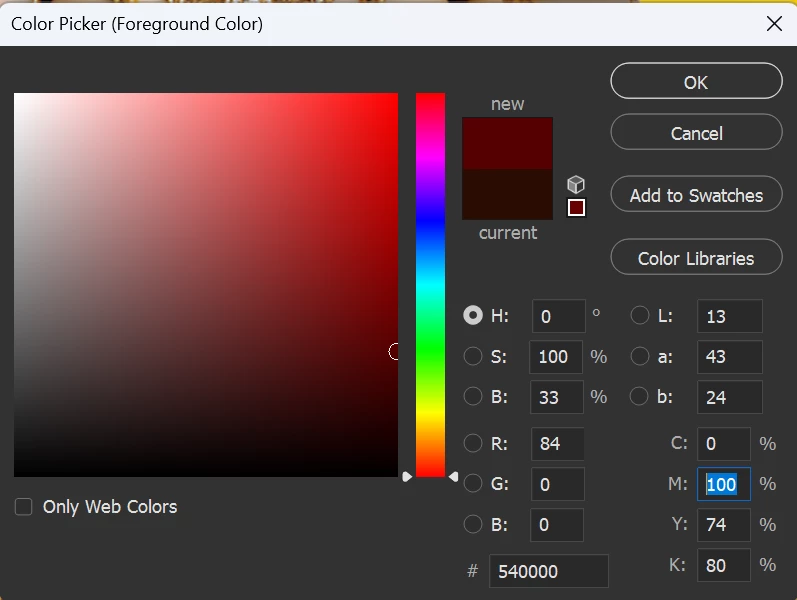Click the R field showing 84
This screenshot has width=797, height=600.
557,444
